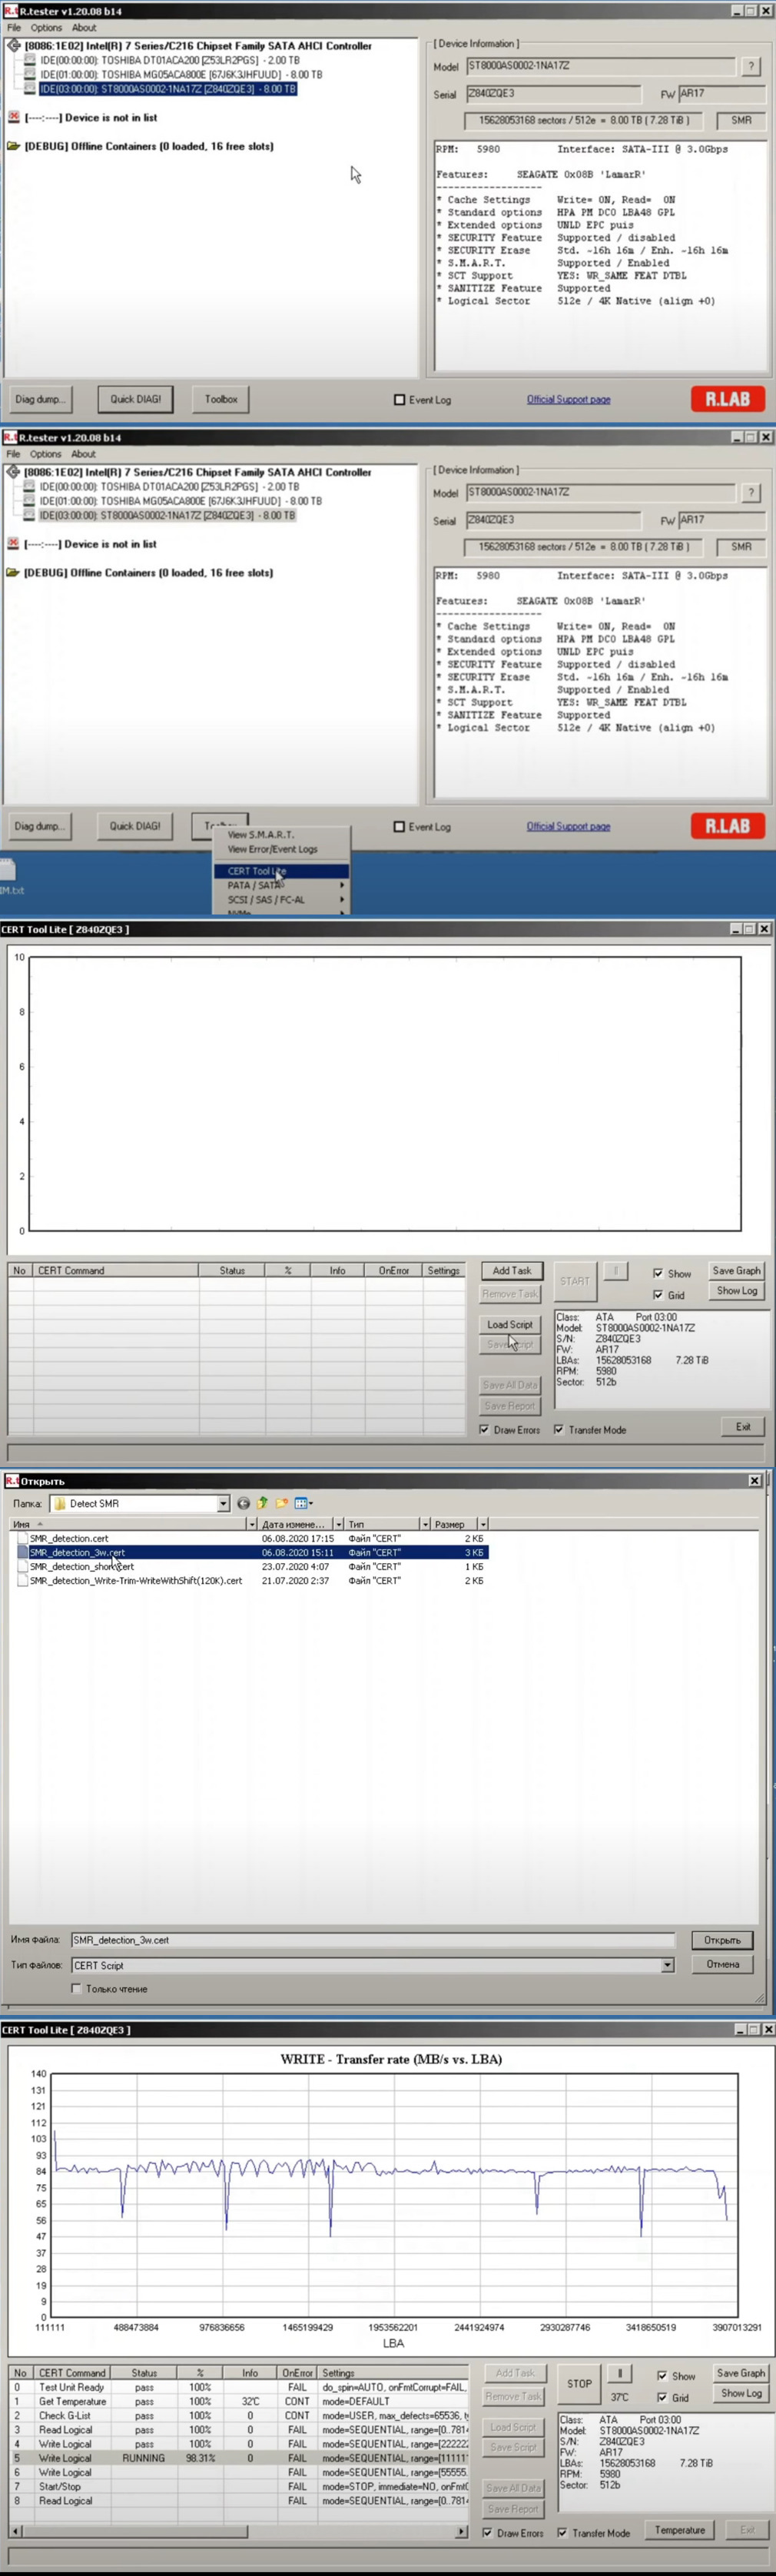The width and height of the screenshot is (776, 2576).
Task: Click the Offline Containers folder icon in upper R.tester window
Action: [14, 146]
